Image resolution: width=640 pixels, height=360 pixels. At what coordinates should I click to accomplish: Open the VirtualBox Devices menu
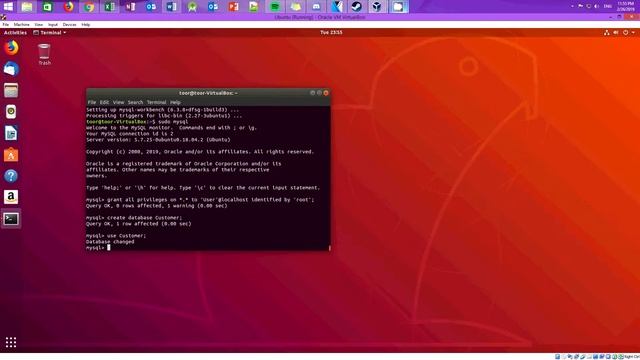coord(69,25)
